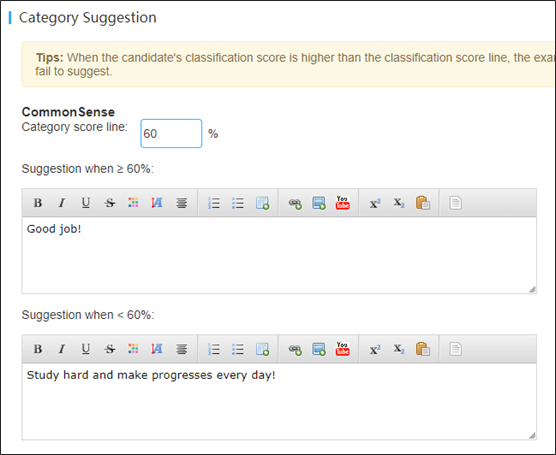Grab resize handle of 'Study hard' editor
The height and width of the screenshot is (455, 556).
click(532, 435)
